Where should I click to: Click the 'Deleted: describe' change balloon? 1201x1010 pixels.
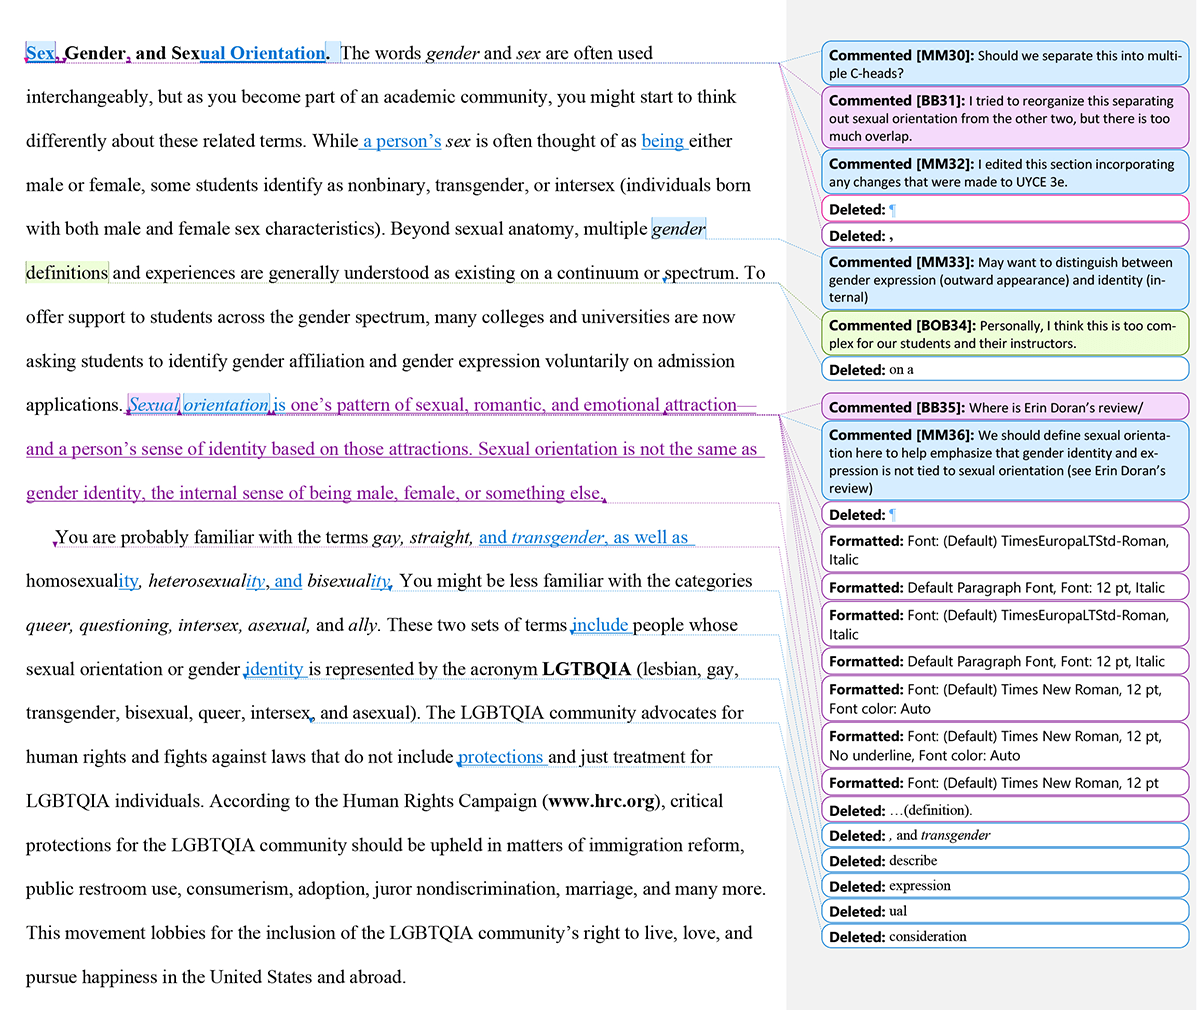click(1004, 860)
